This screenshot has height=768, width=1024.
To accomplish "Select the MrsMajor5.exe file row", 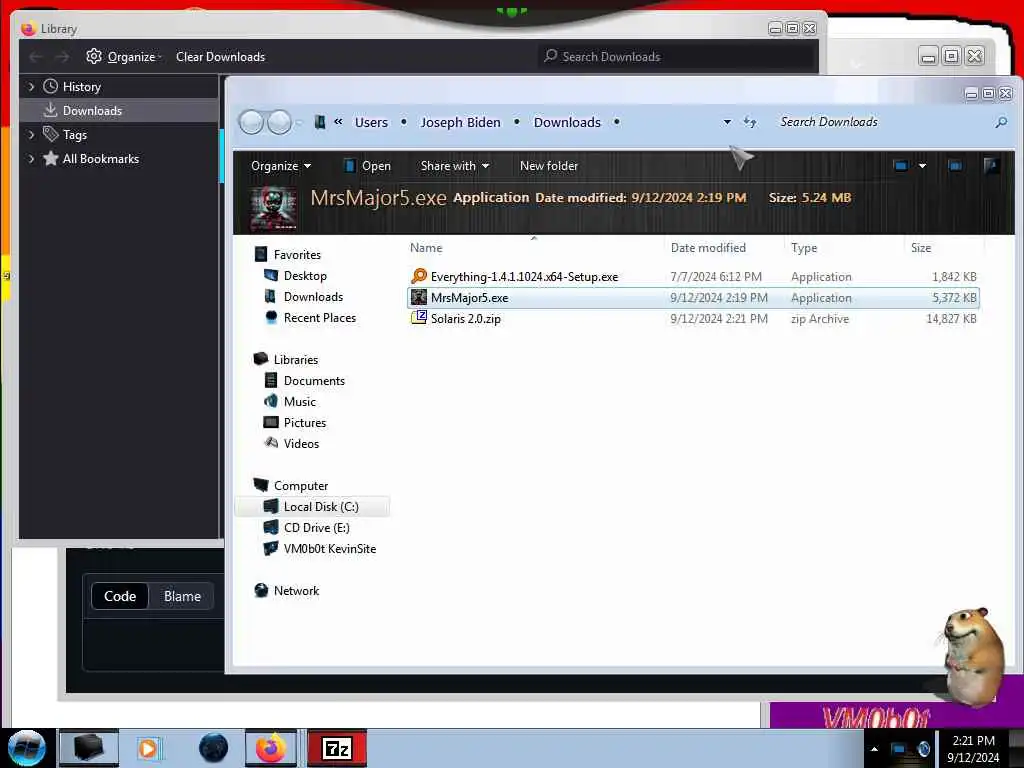I will click(693, 298).
